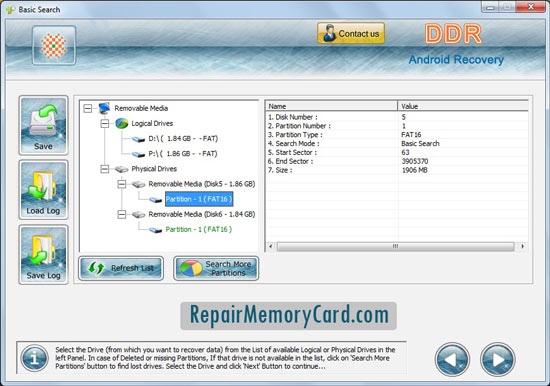Select Removable Media Disk5 - 1.86 GB
The image size is (550, 386).
pyautogui.click(x=202, y=184)
